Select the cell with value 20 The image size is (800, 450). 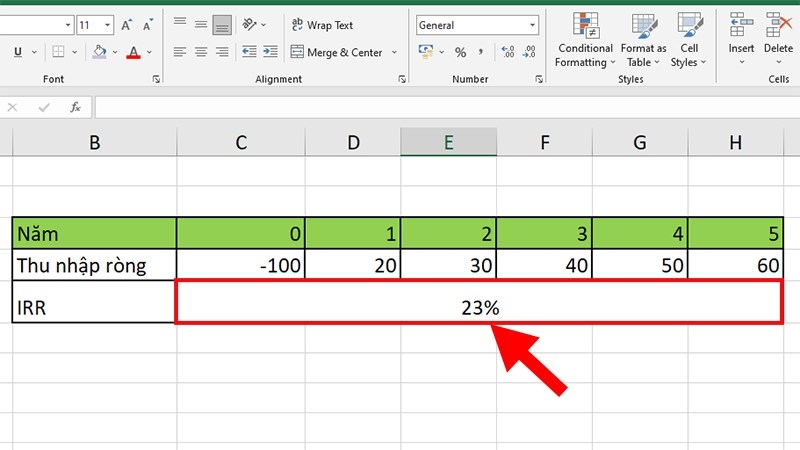point(353,265)
